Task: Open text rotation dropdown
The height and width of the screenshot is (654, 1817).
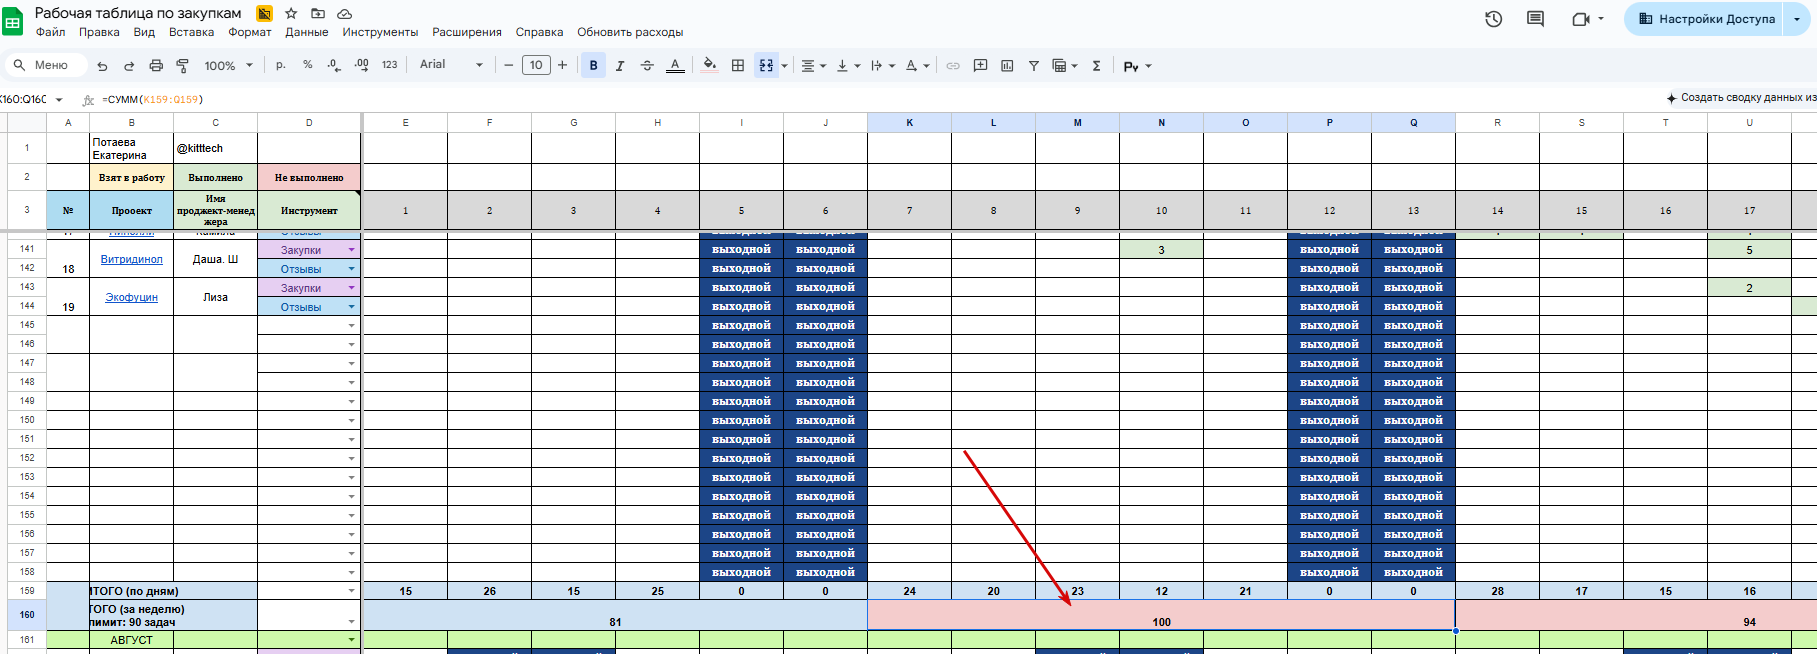Action: 917,66
